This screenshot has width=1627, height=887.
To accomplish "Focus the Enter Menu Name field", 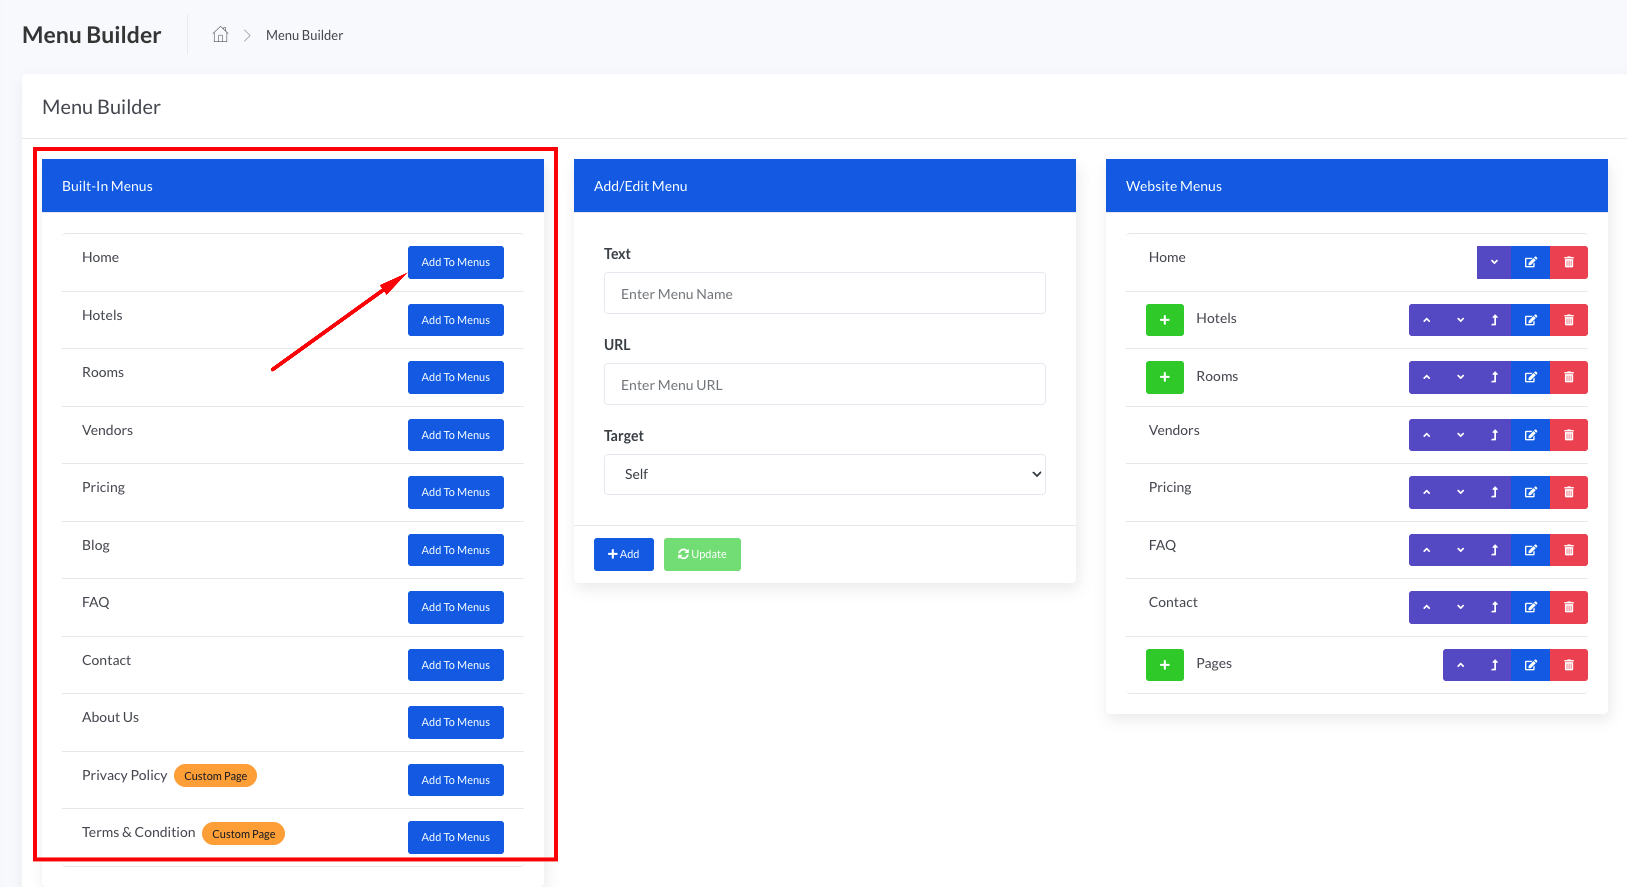I will click(x=824, y=294).
